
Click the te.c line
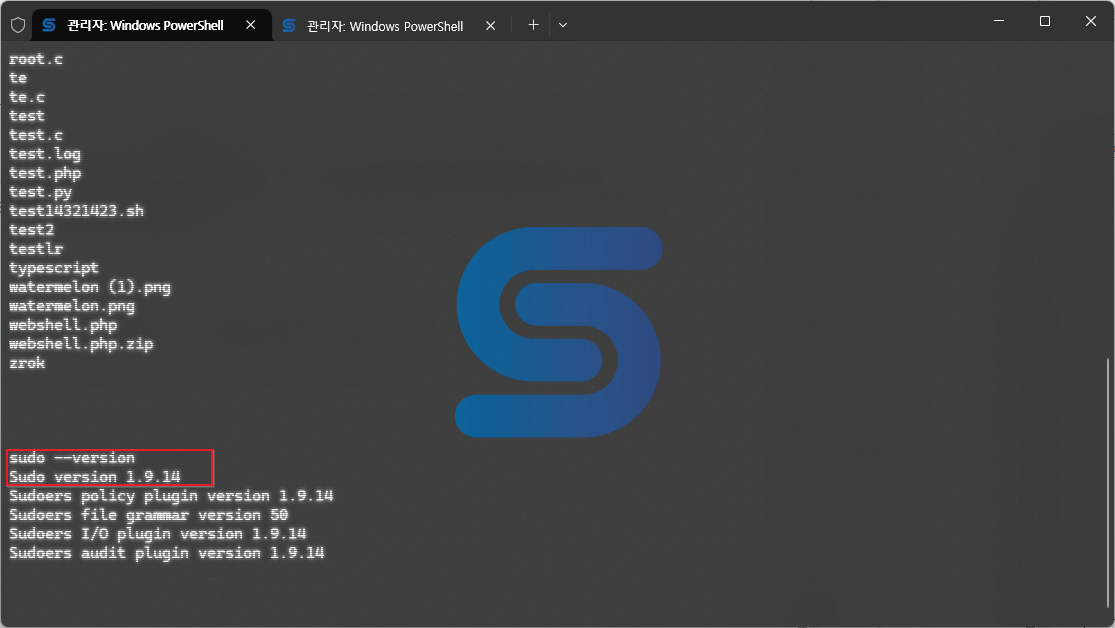click(27, 97)
